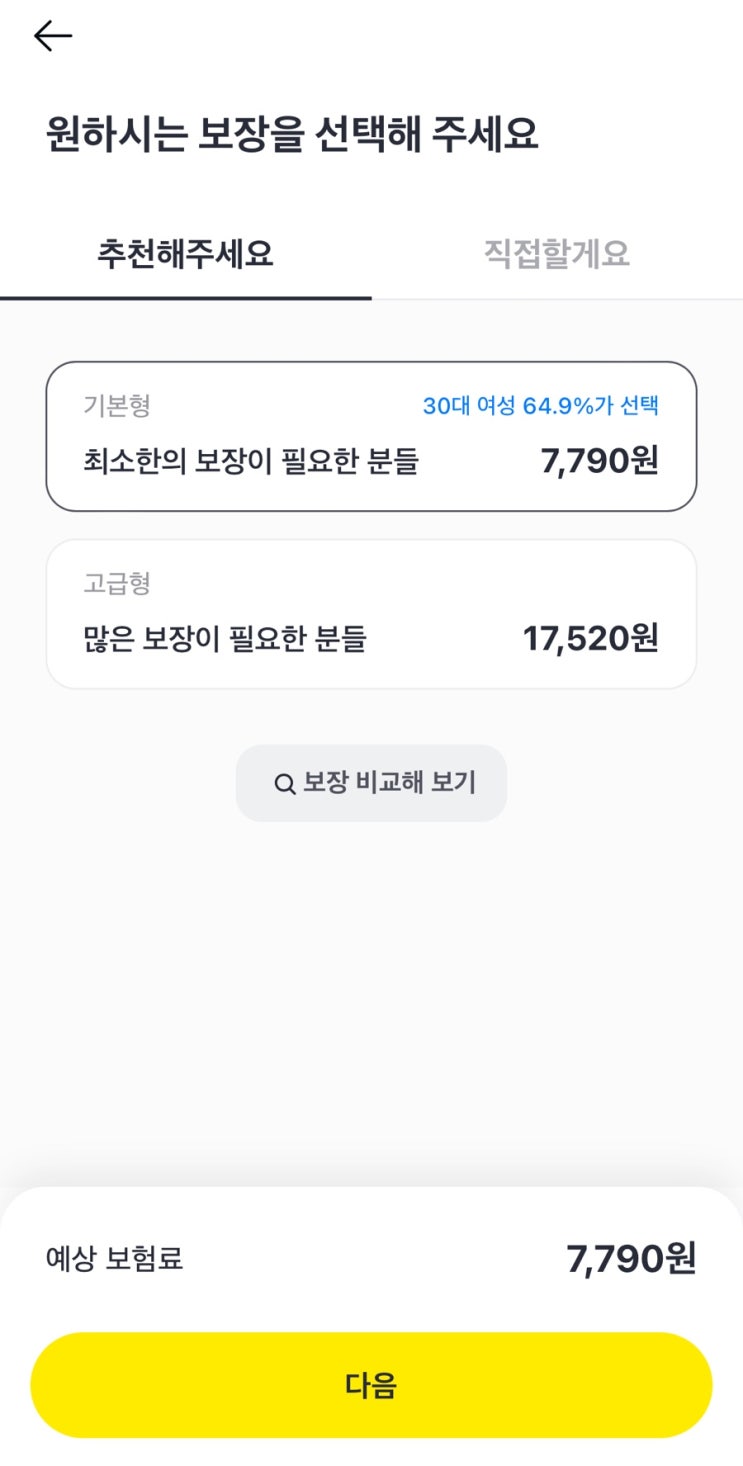Click the 기본형 title text

(x=117, y=406)
